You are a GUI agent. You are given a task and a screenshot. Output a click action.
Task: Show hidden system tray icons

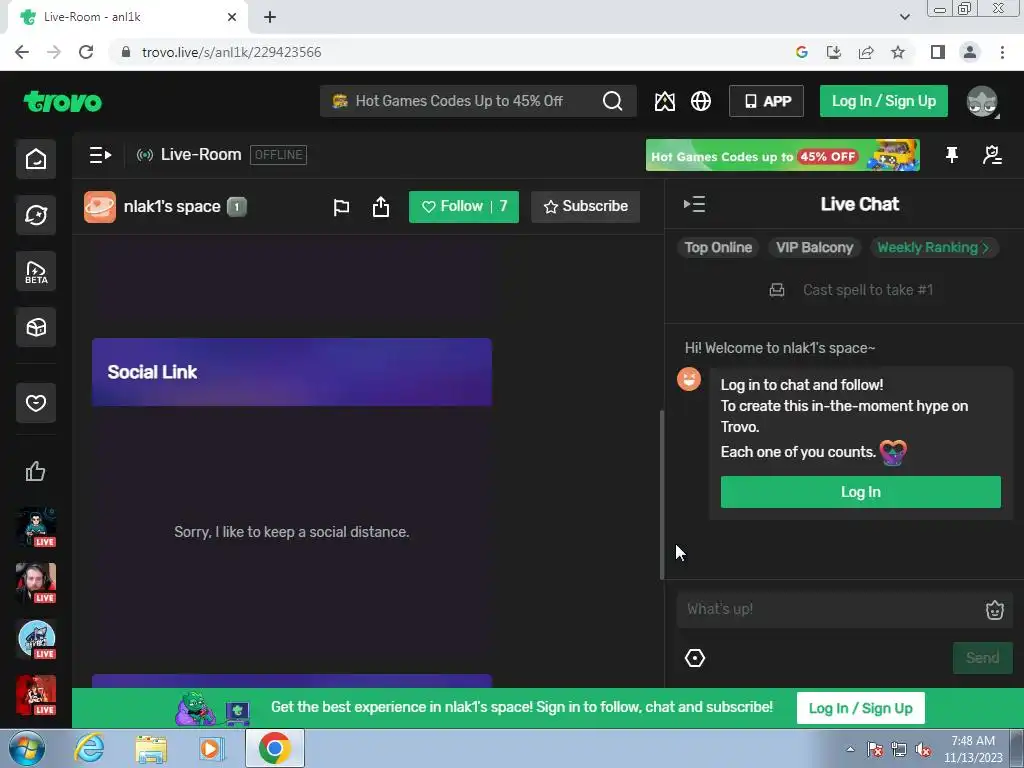pyautogui.click(x=850, y=749)
